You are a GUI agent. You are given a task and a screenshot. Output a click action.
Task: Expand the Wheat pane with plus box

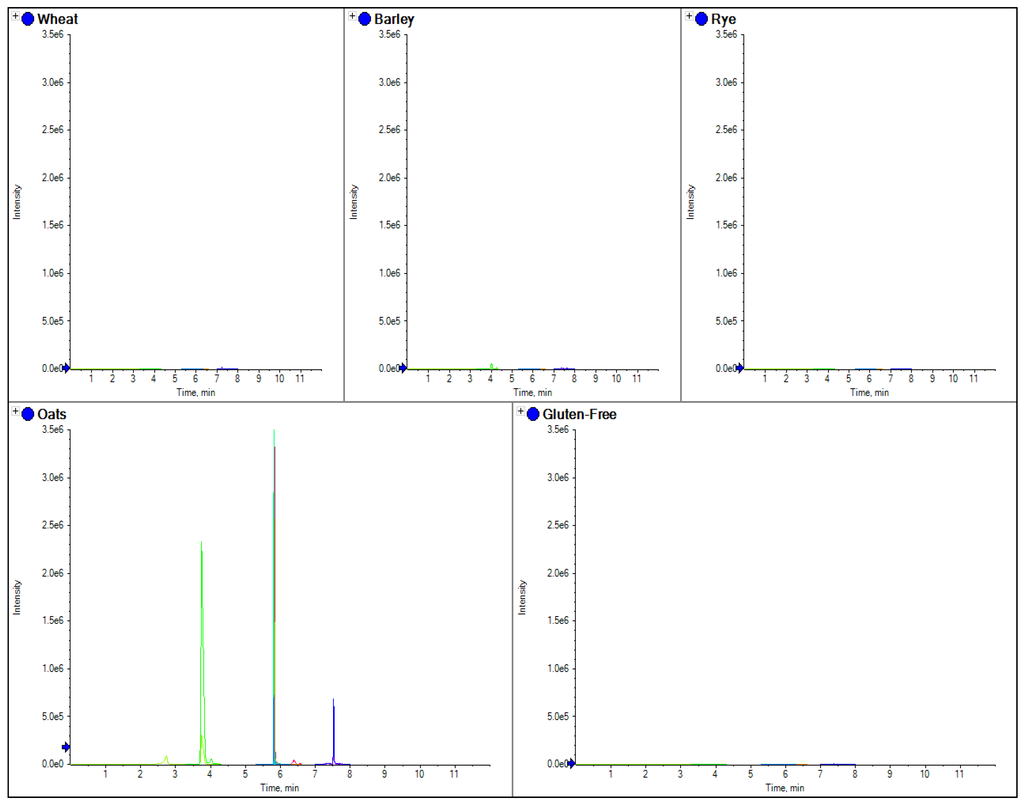16,18
